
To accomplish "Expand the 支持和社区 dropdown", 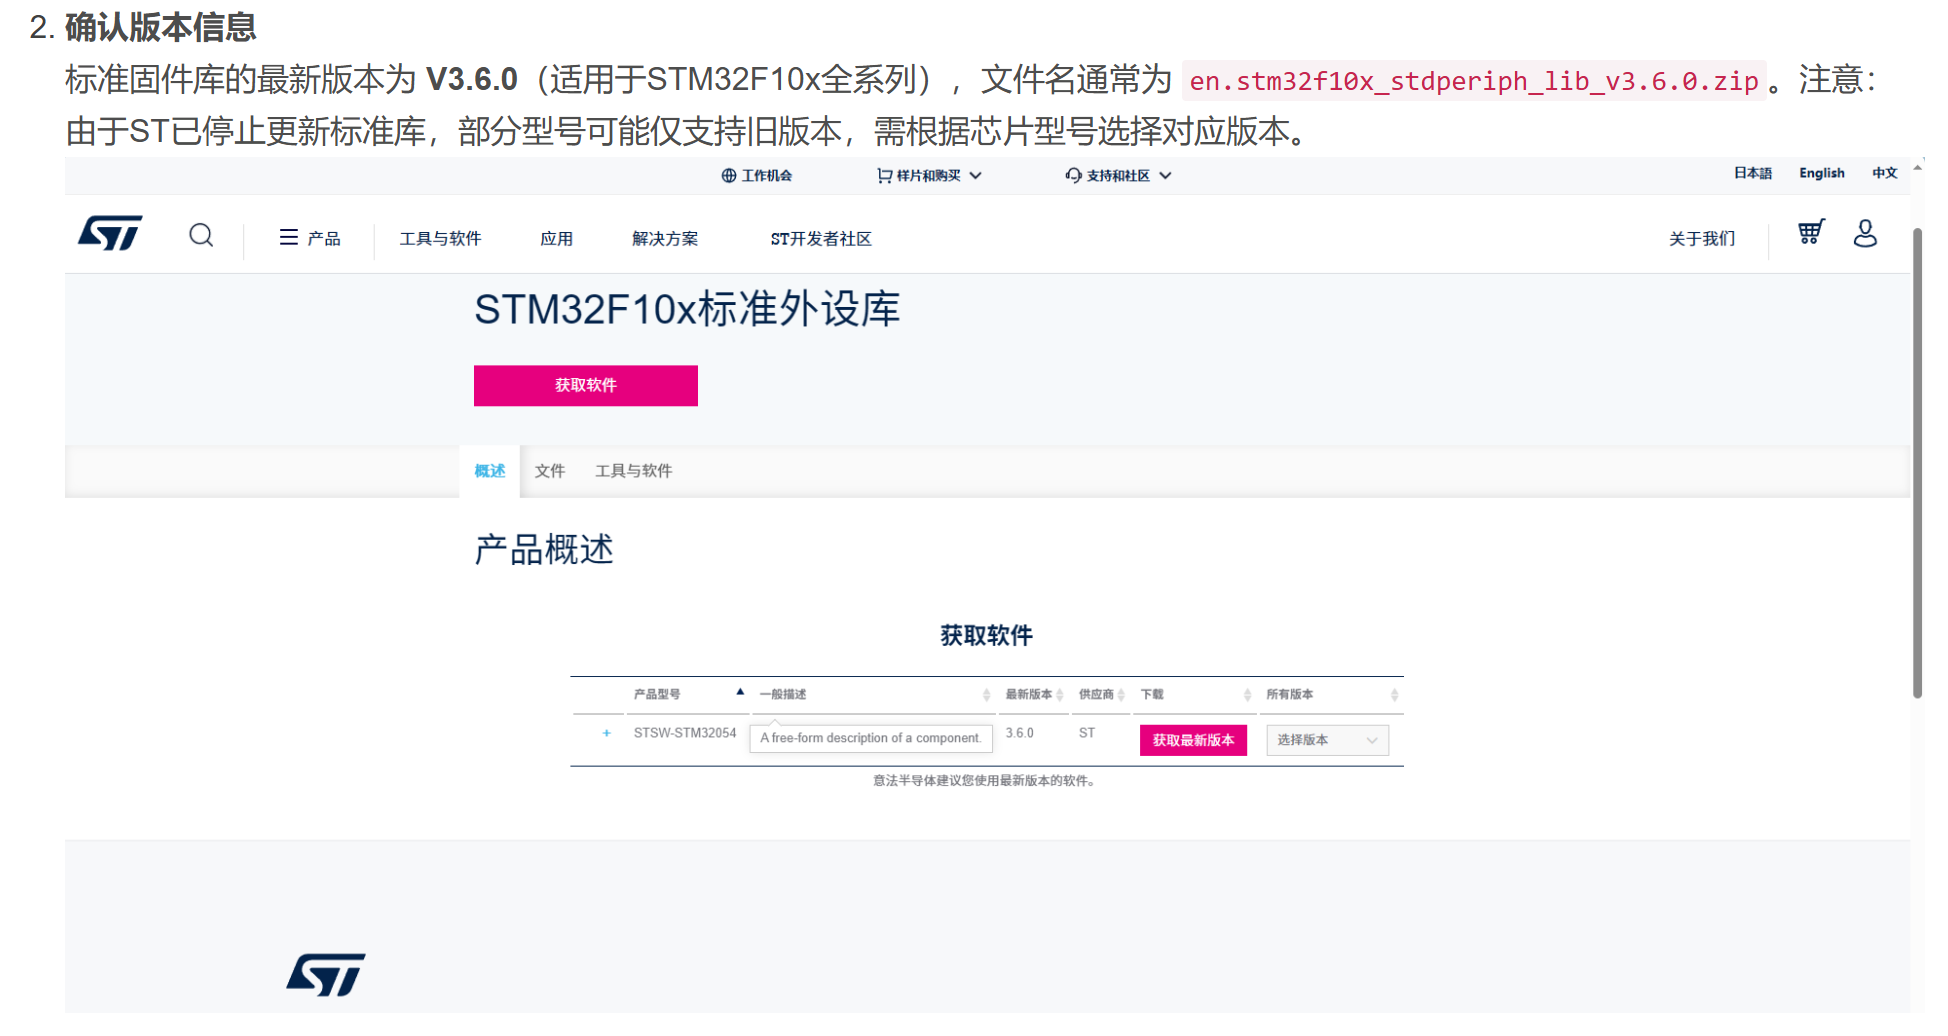I will (1118, 175).
